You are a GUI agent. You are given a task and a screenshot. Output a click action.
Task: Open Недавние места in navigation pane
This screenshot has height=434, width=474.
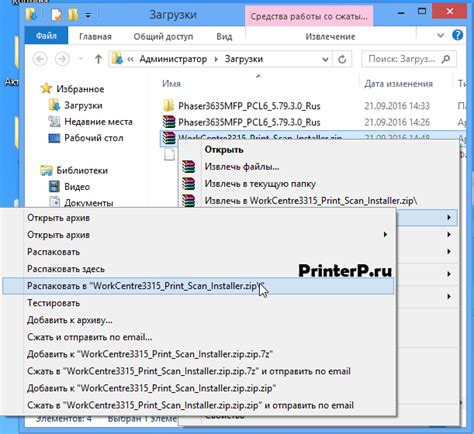pos(98,122)
